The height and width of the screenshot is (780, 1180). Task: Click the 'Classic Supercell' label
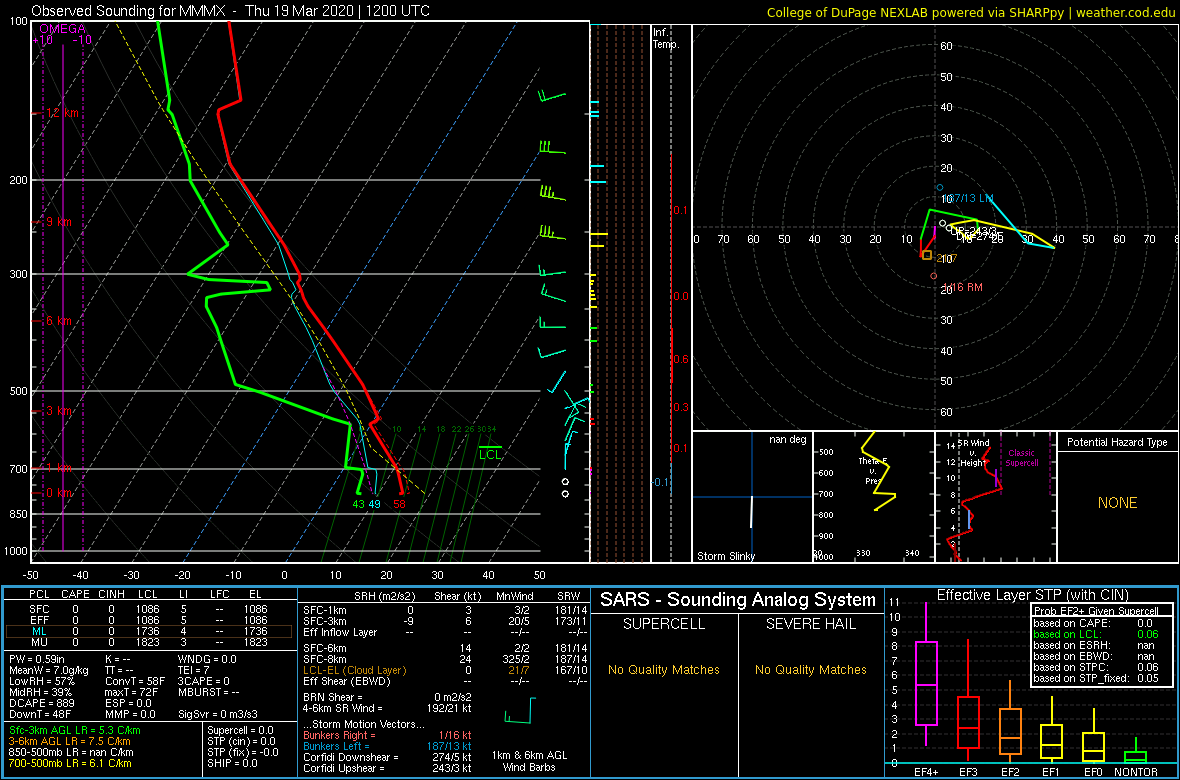point(1020,458)
